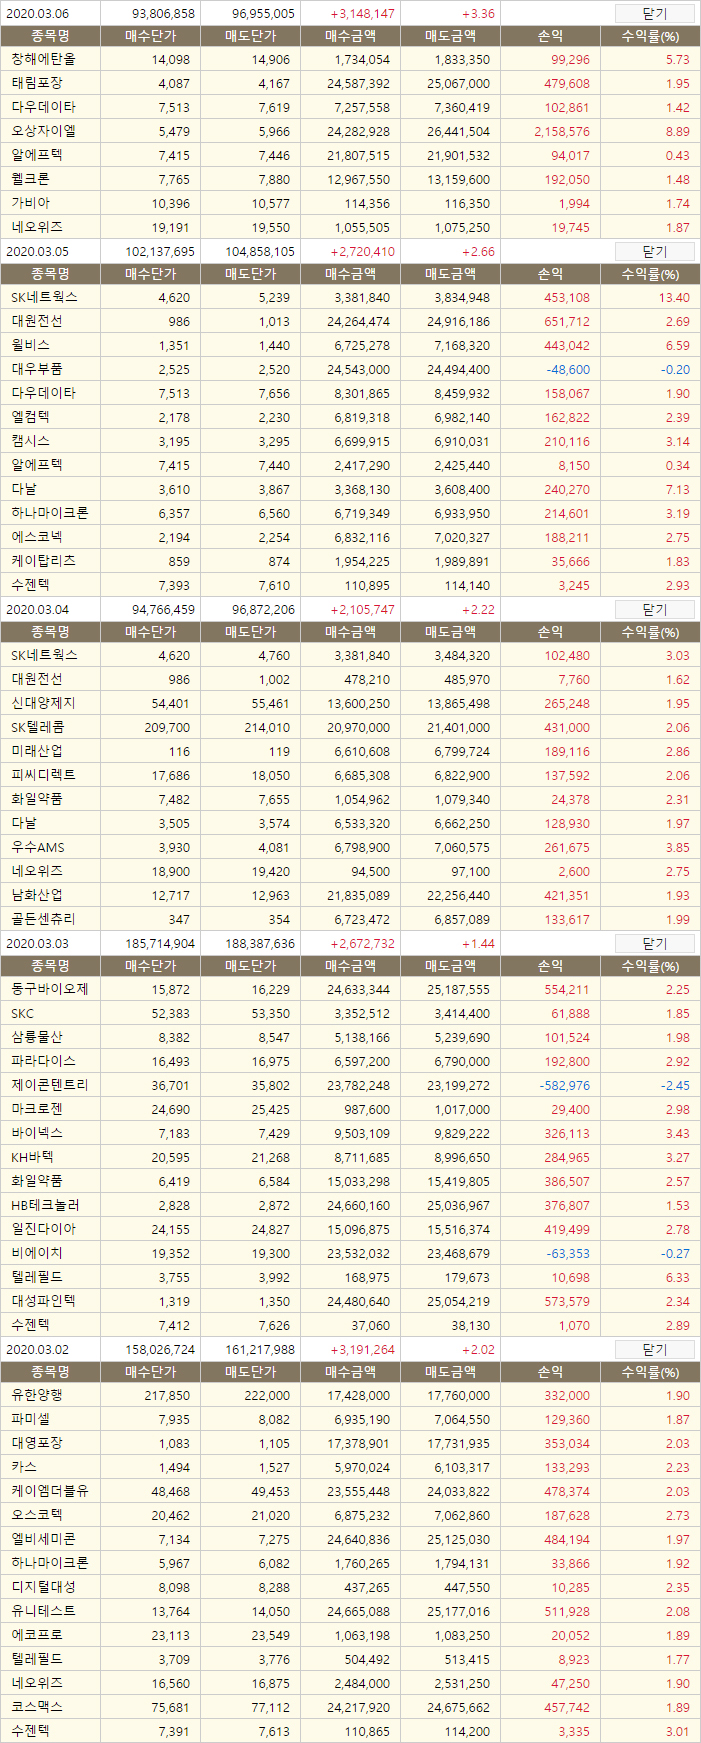
Task: Select 에스코넥 stock name
Action: (37, 537)
